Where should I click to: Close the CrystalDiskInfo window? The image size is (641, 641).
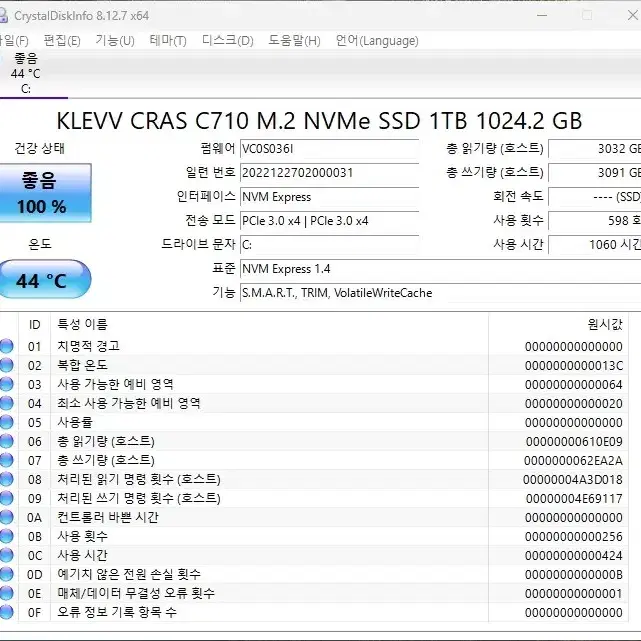(632, 16)
